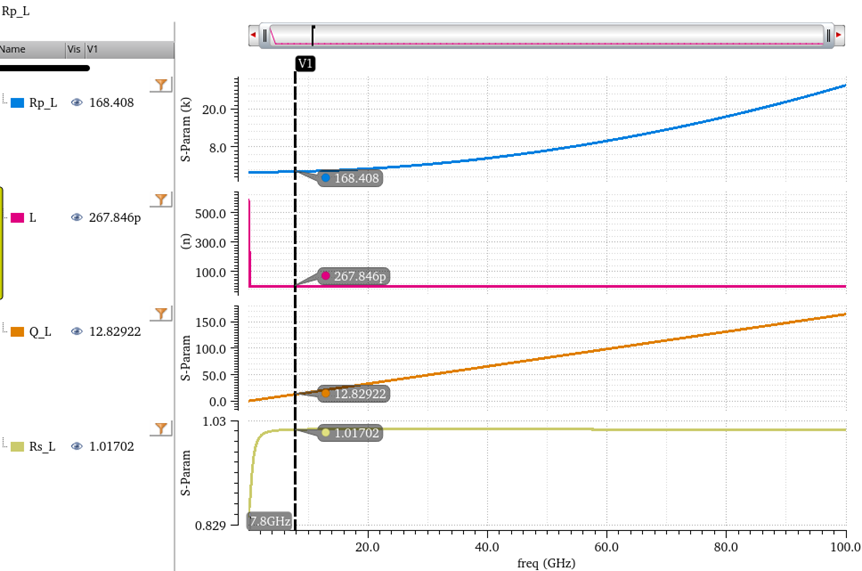Viewport: 862px width, 571px height.
Task: Hide the Rs_L trace using eye icon
Action: (x=77, y=447)
